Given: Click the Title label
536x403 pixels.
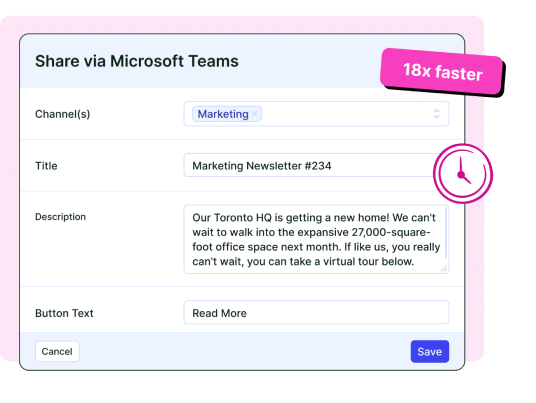Looking at the screenshot, I should (x=46, y=166).
